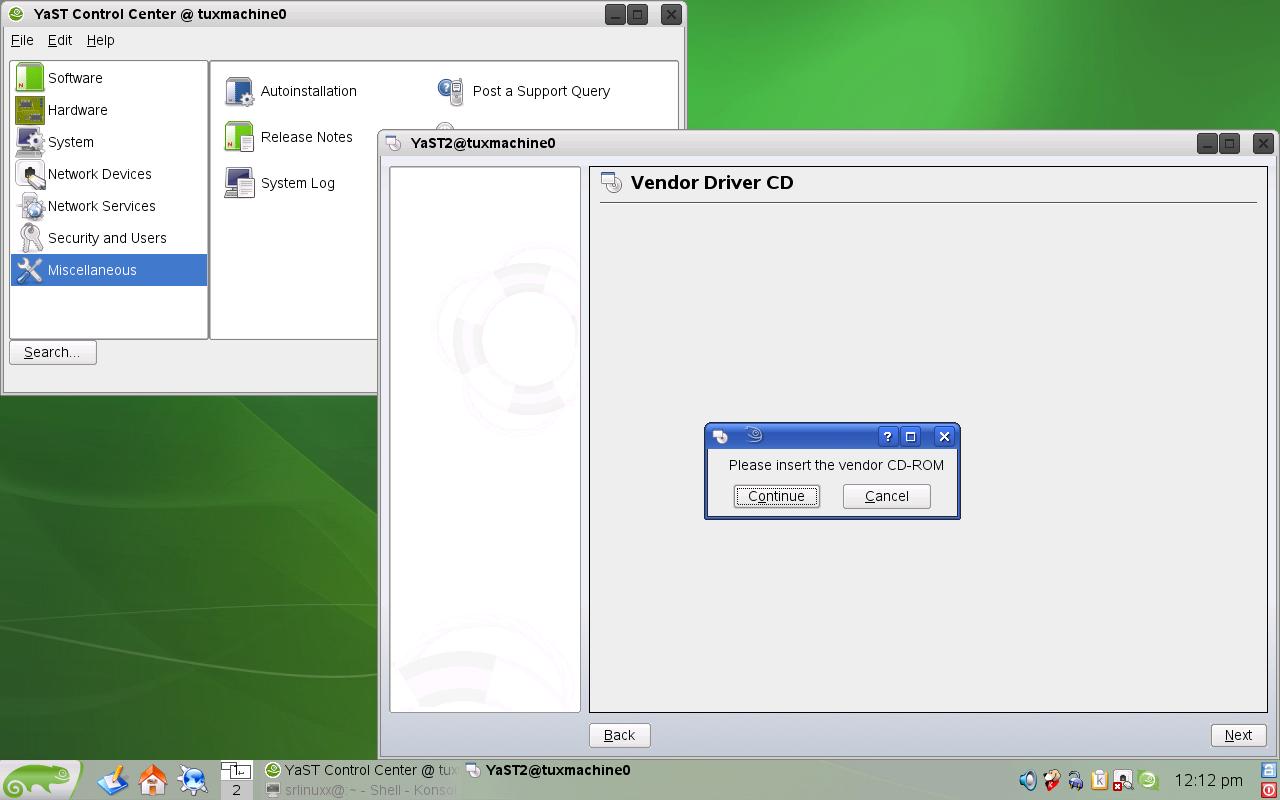Open the File menu
This screenshot has width=1280, height=800.
[x=22, y=40]
